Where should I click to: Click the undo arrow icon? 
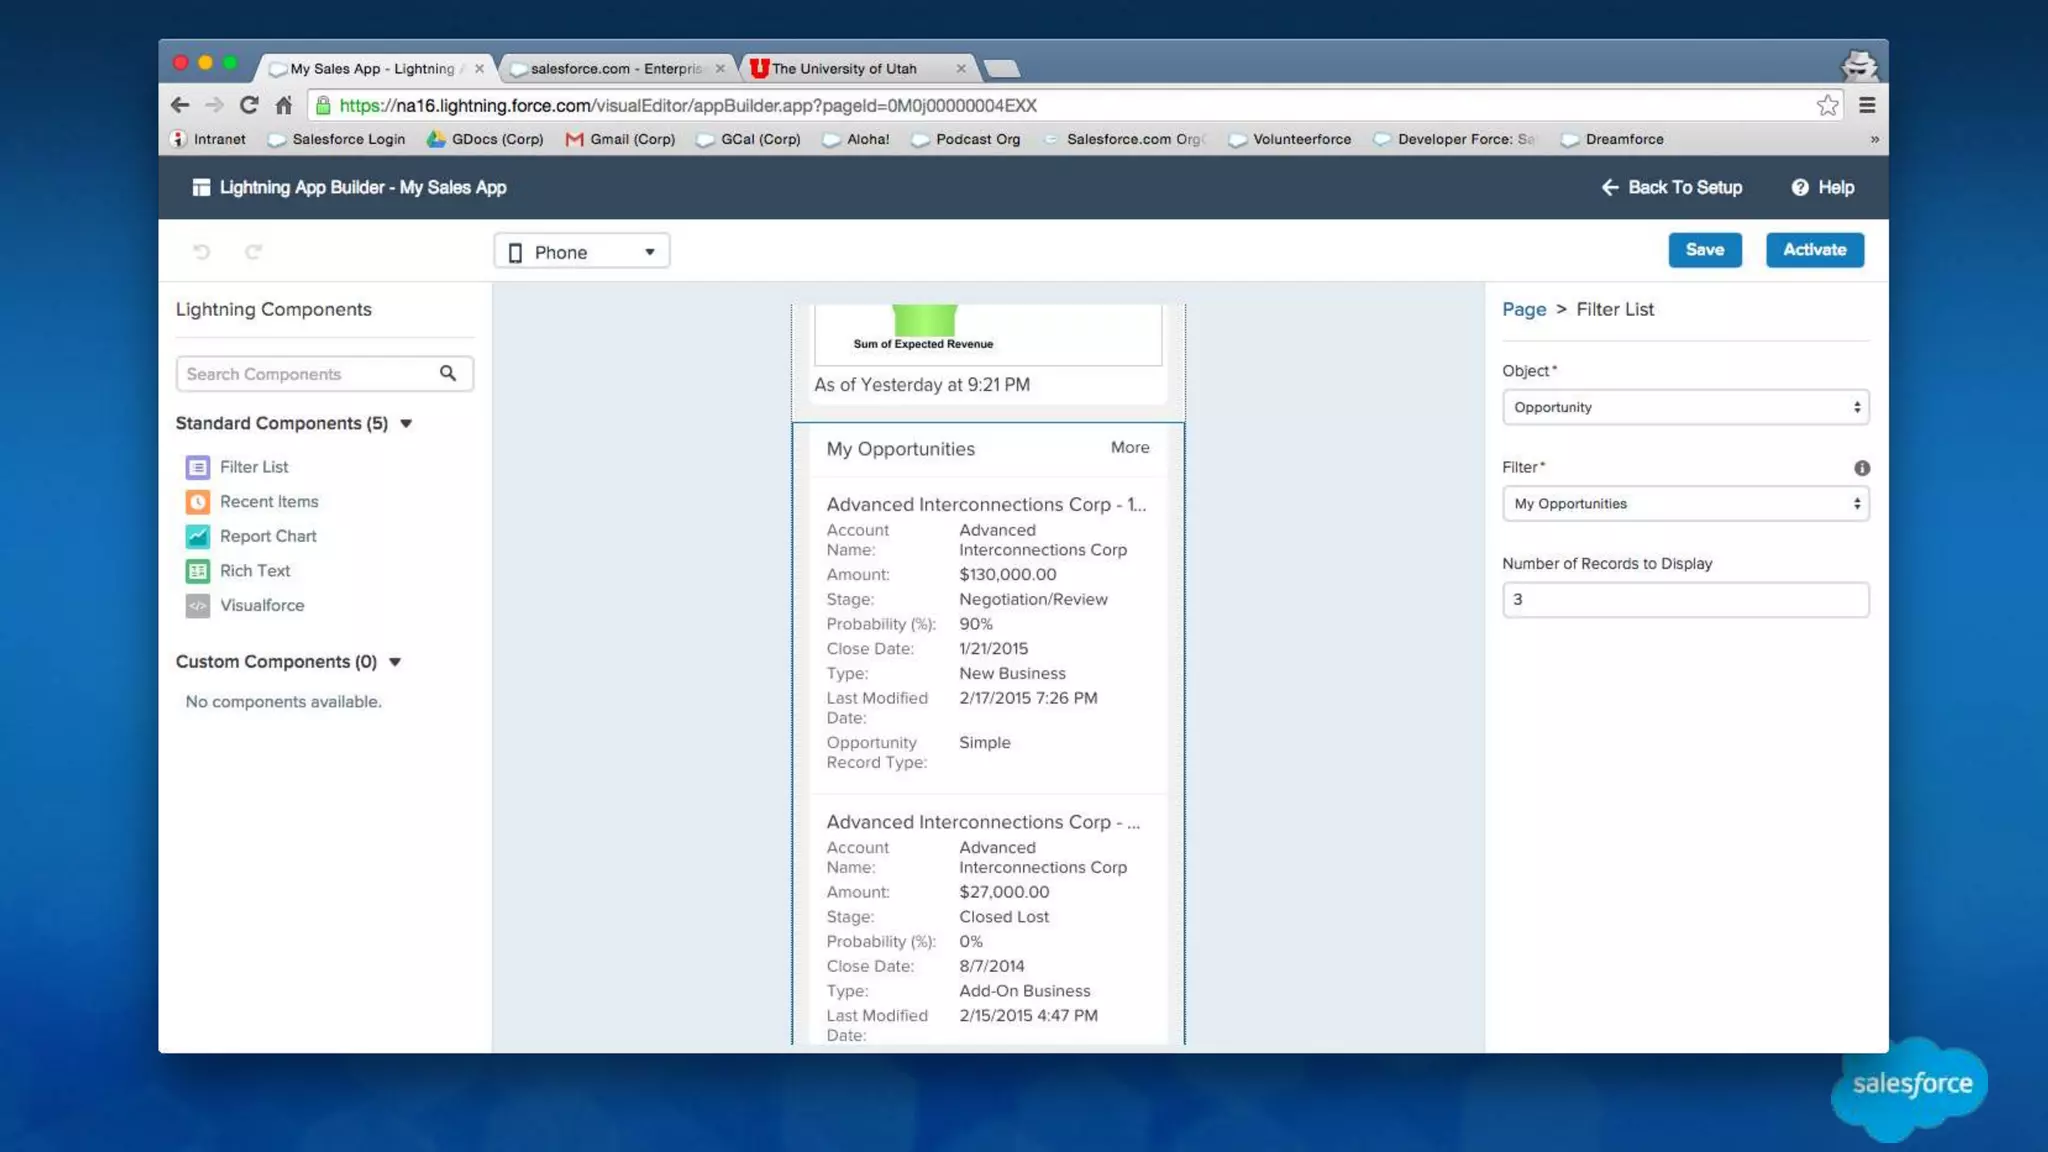(x=202, y=252)
